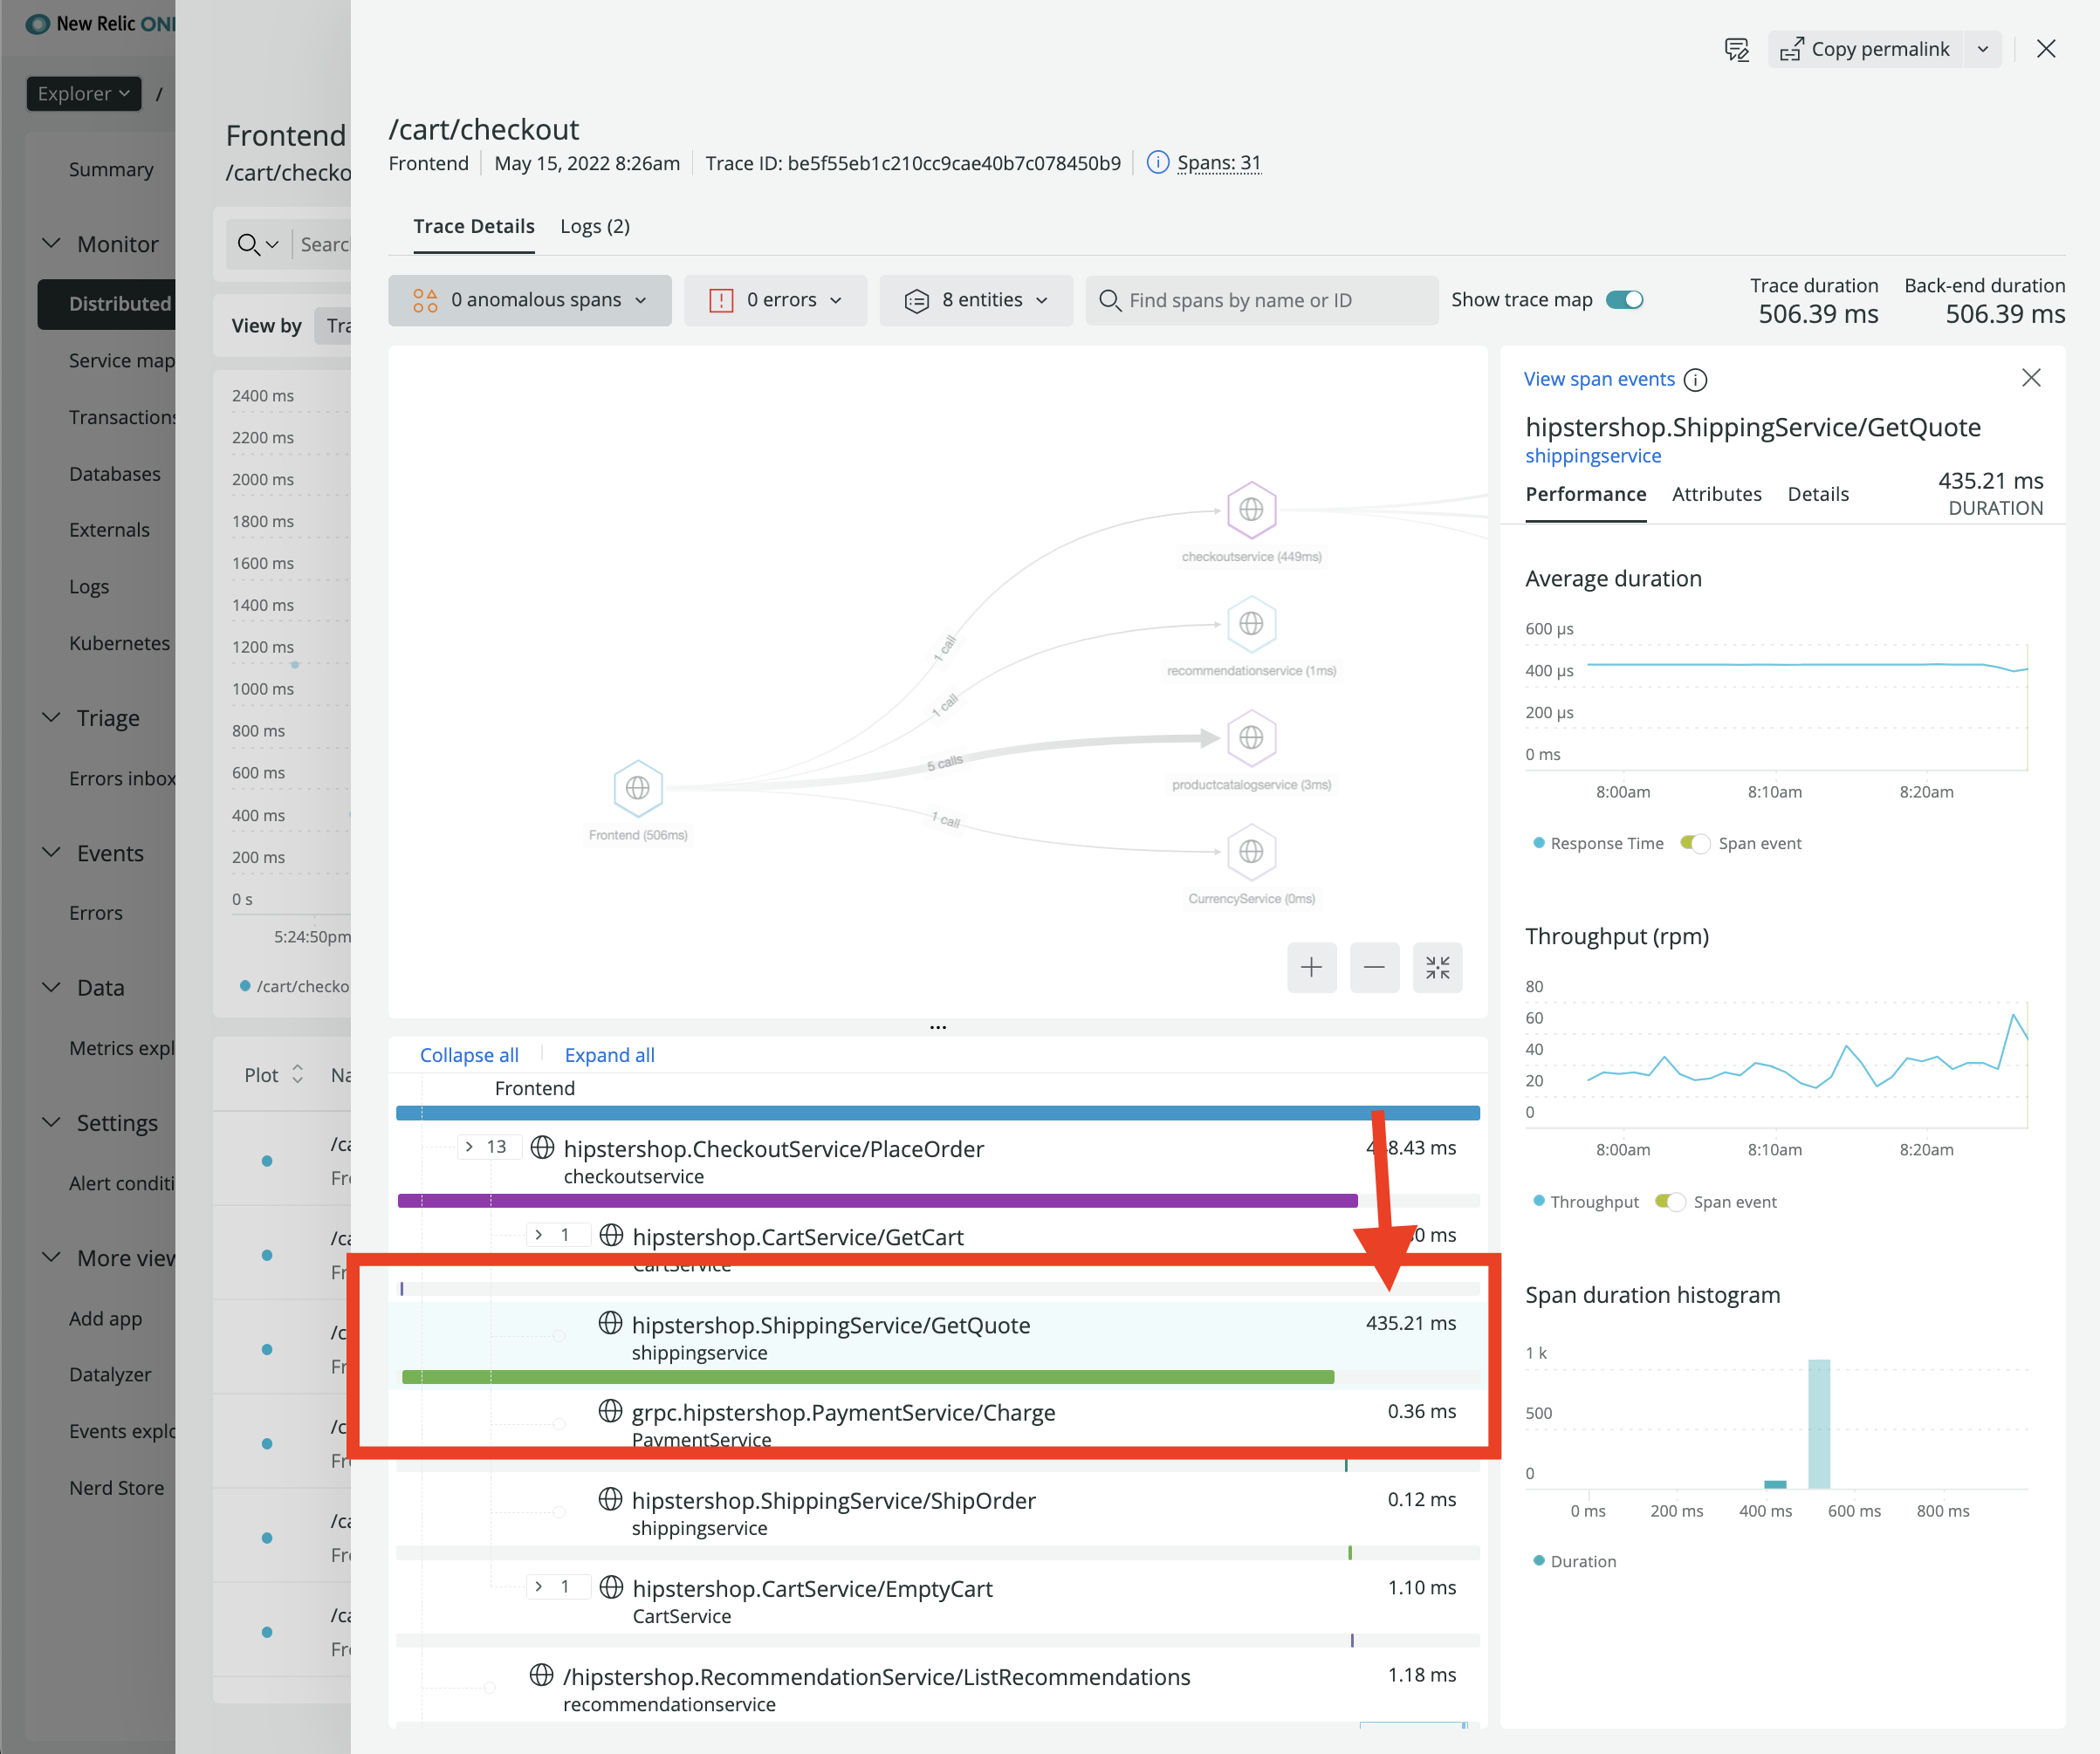
Task: Open the shippingservice entity link
Action: tap(1593, 456)
